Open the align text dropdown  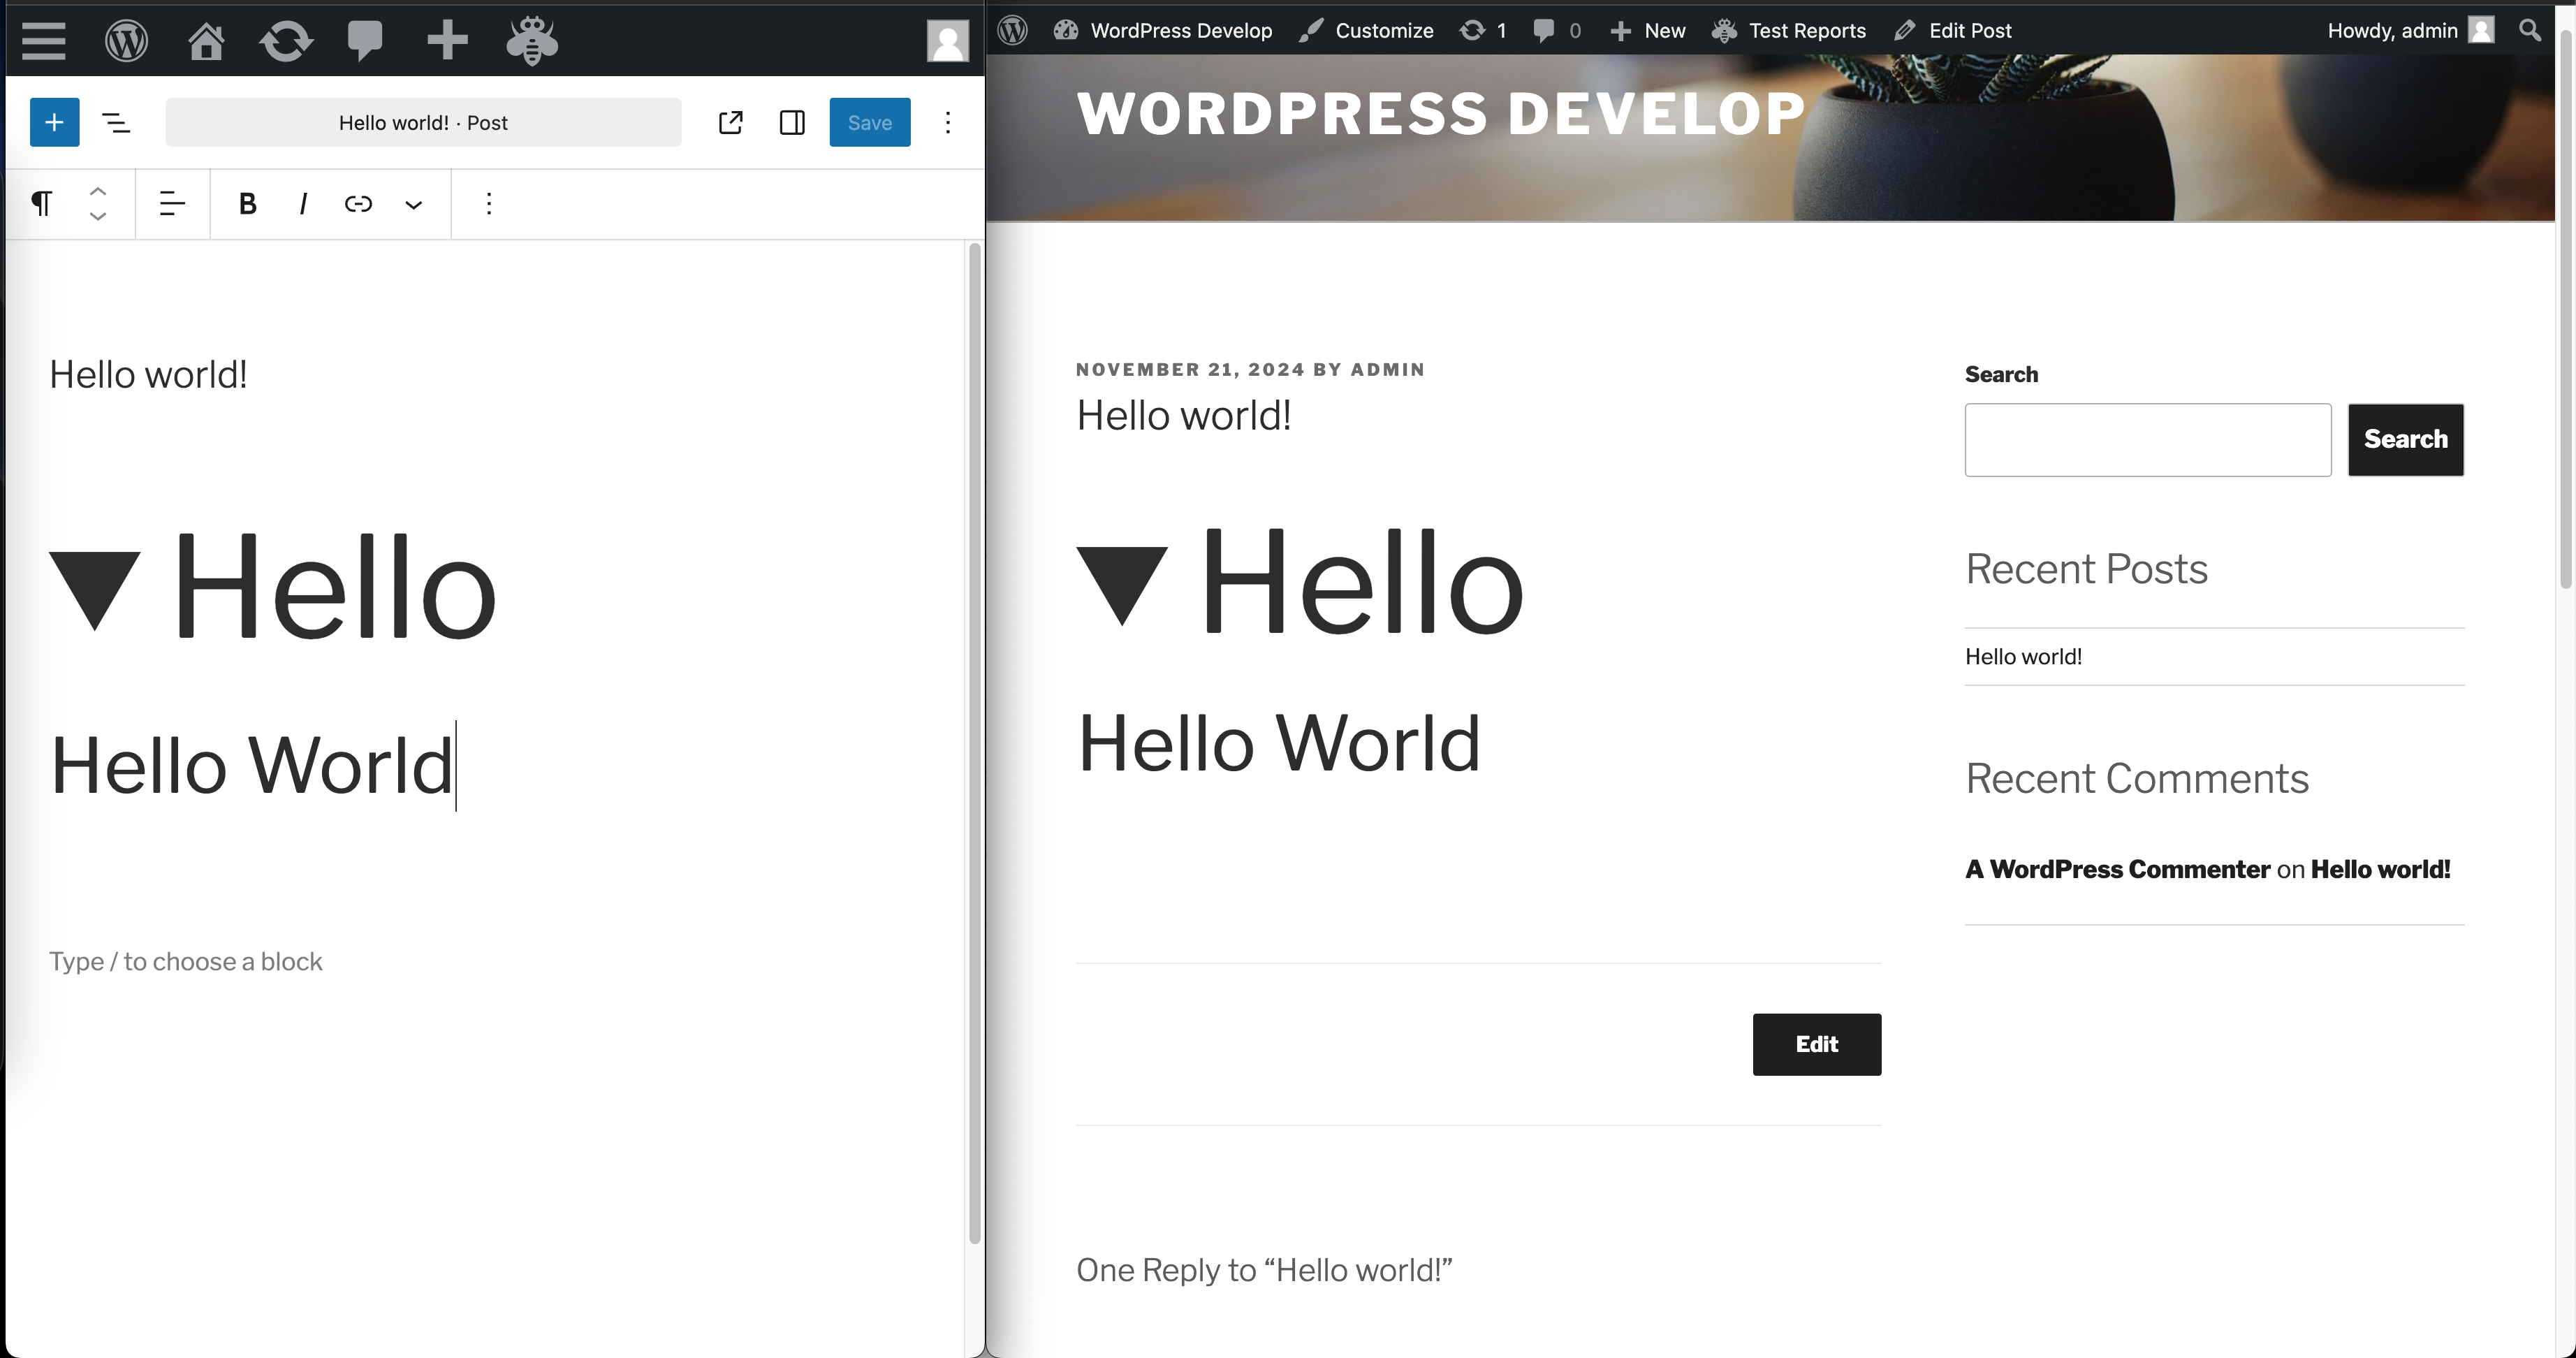click(172, 204)
